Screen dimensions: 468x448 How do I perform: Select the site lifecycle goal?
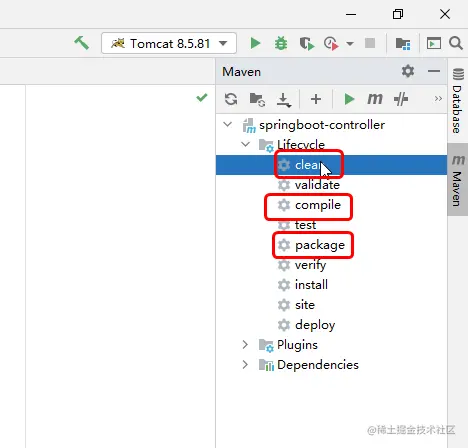tap(305, 305)
